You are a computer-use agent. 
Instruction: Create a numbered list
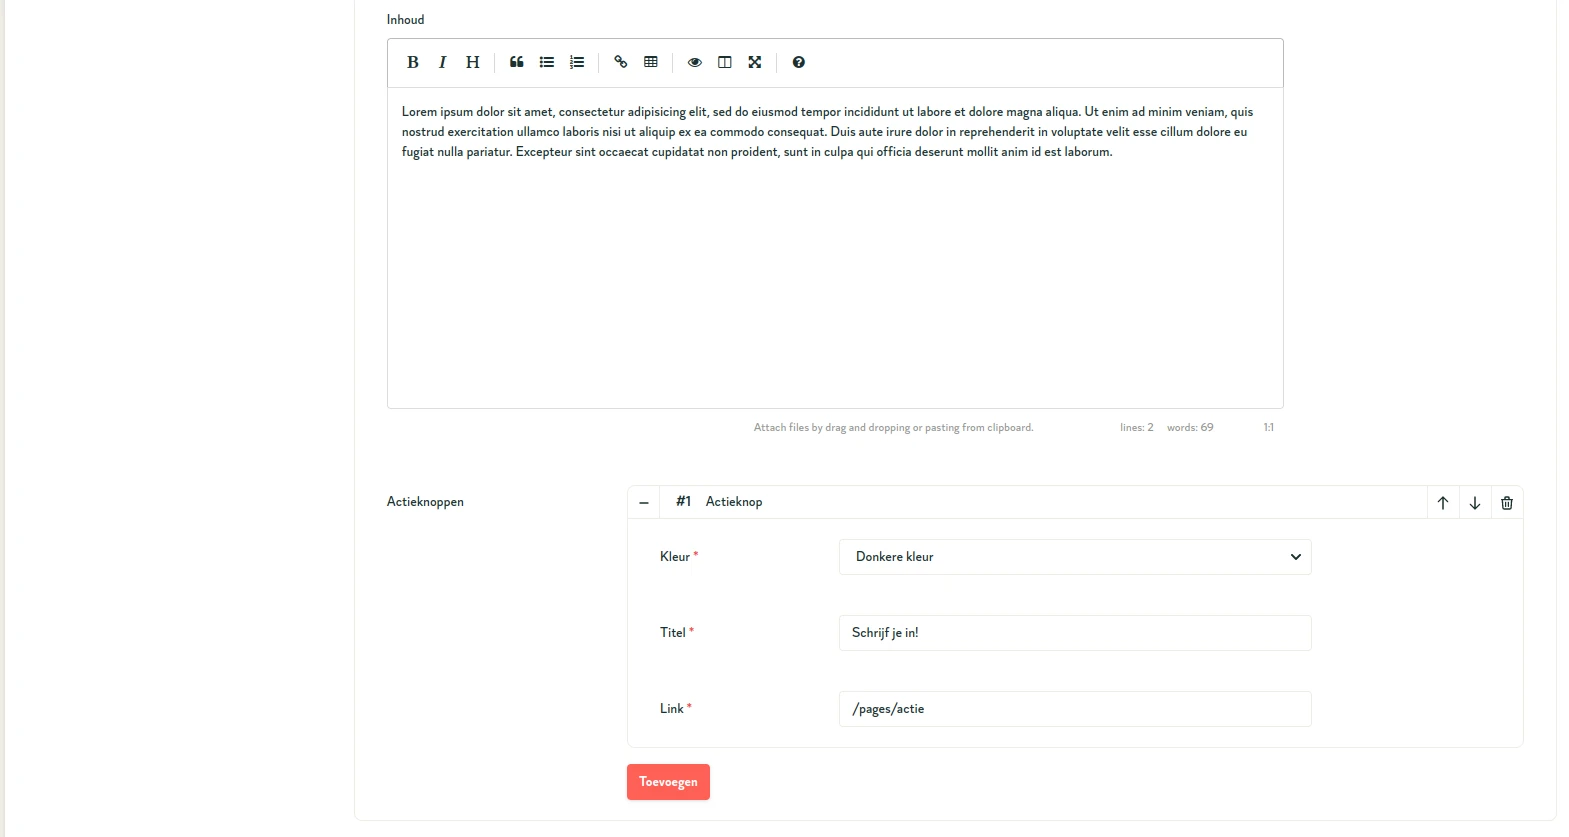pos(577,62)
